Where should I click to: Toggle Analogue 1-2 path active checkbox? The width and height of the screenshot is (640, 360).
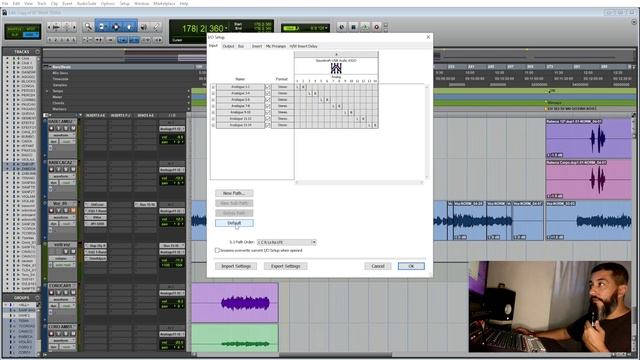268,87
